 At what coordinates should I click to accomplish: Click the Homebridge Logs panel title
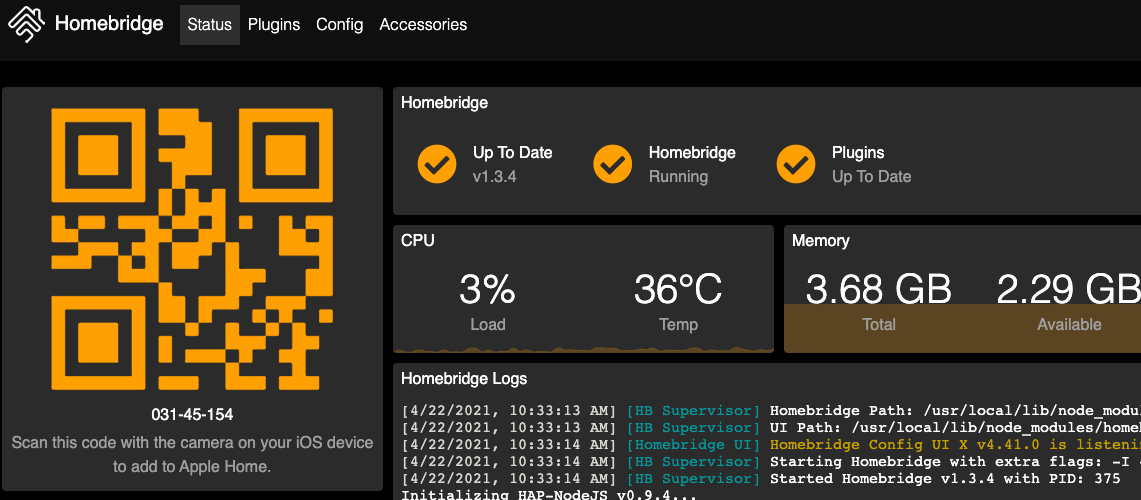point(463,378)
